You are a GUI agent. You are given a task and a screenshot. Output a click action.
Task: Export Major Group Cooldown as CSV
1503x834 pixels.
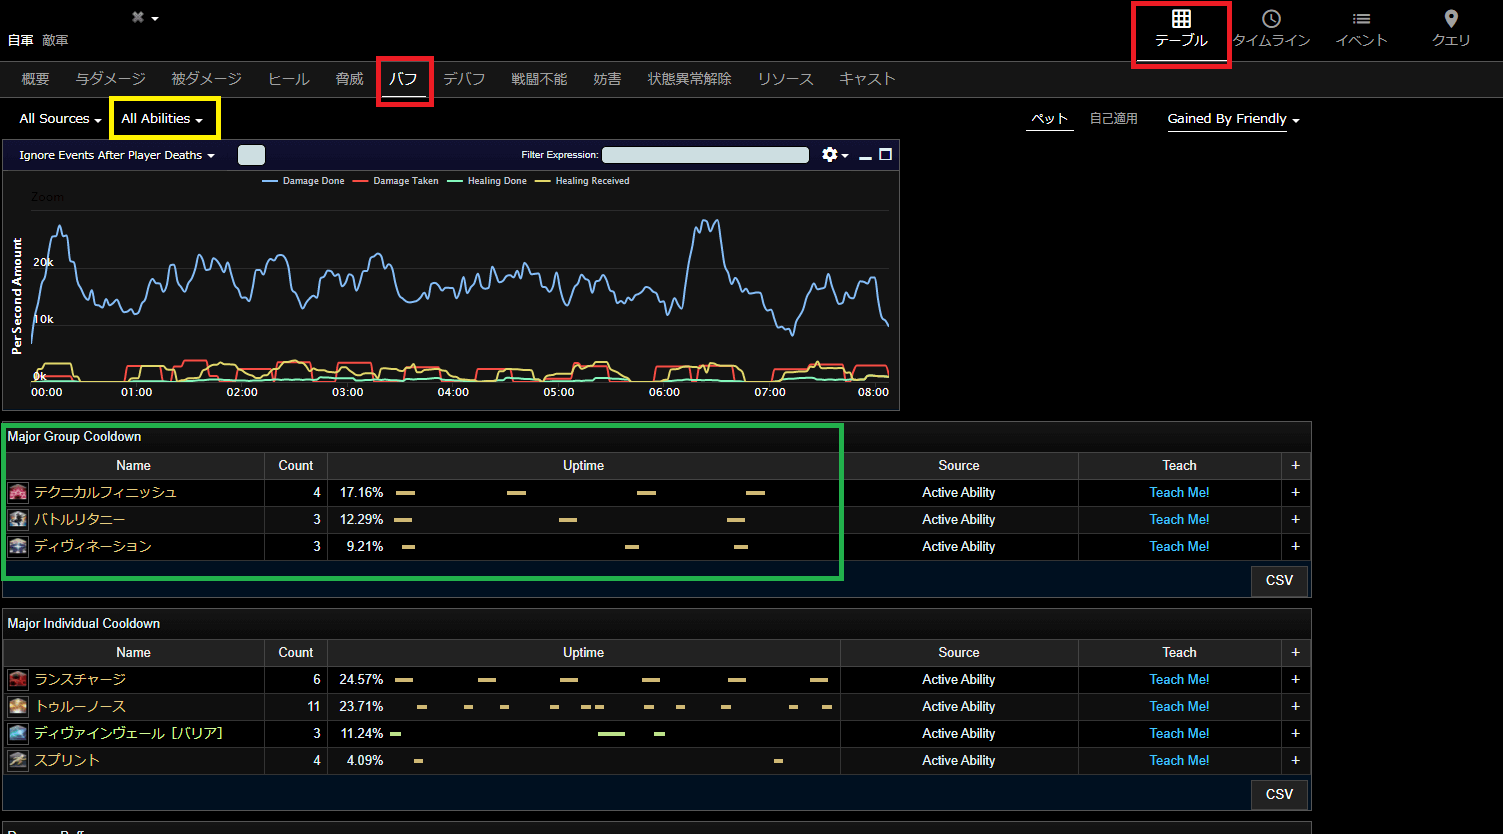click(x=1279, y=580)
